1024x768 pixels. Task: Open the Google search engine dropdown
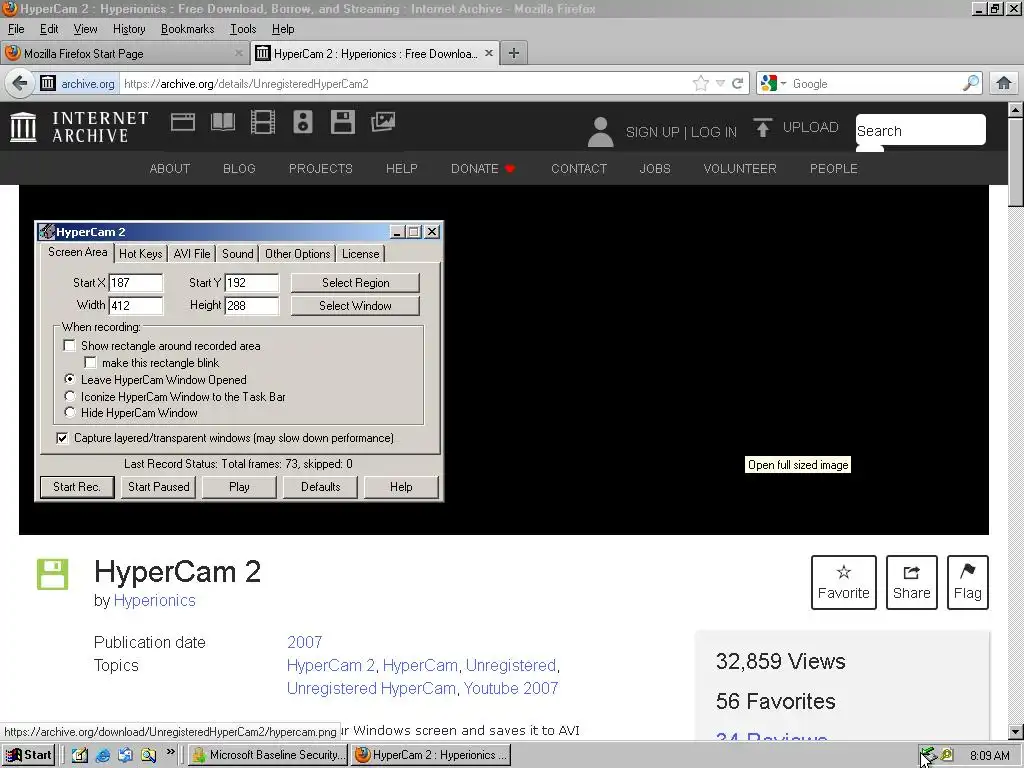[783, 83]
